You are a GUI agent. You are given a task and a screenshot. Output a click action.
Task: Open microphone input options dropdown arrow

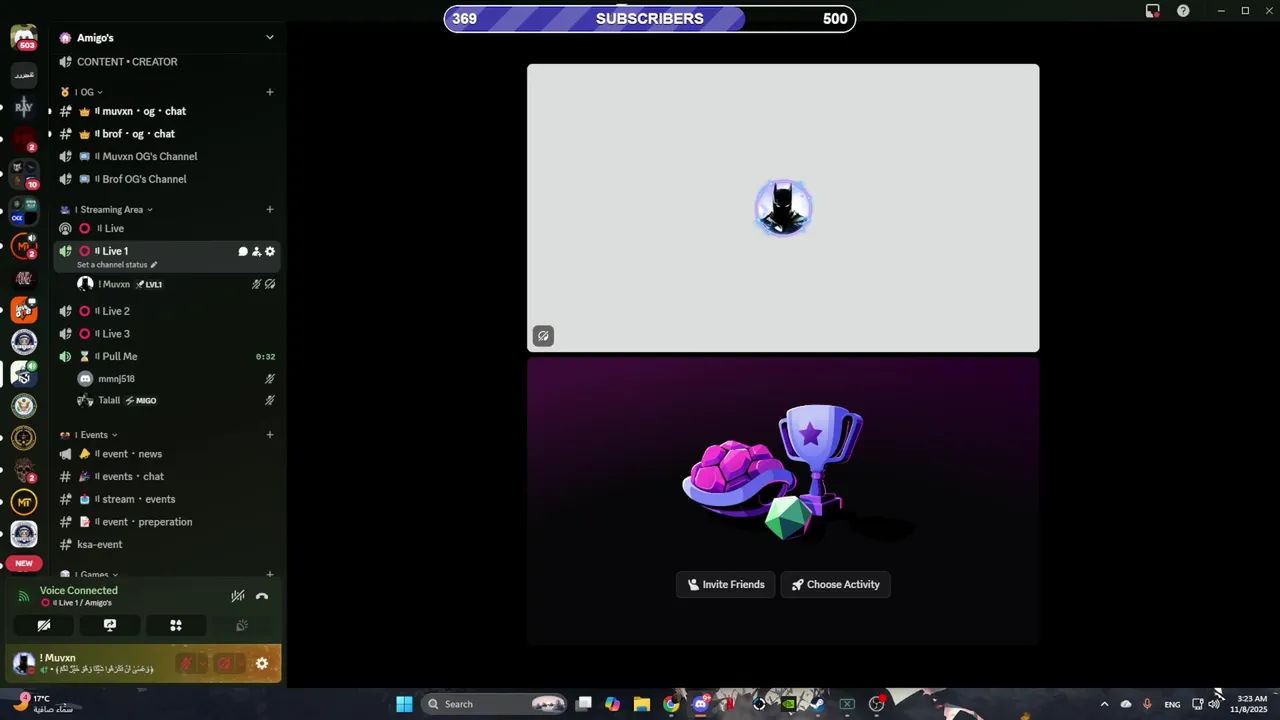(201, 664)
